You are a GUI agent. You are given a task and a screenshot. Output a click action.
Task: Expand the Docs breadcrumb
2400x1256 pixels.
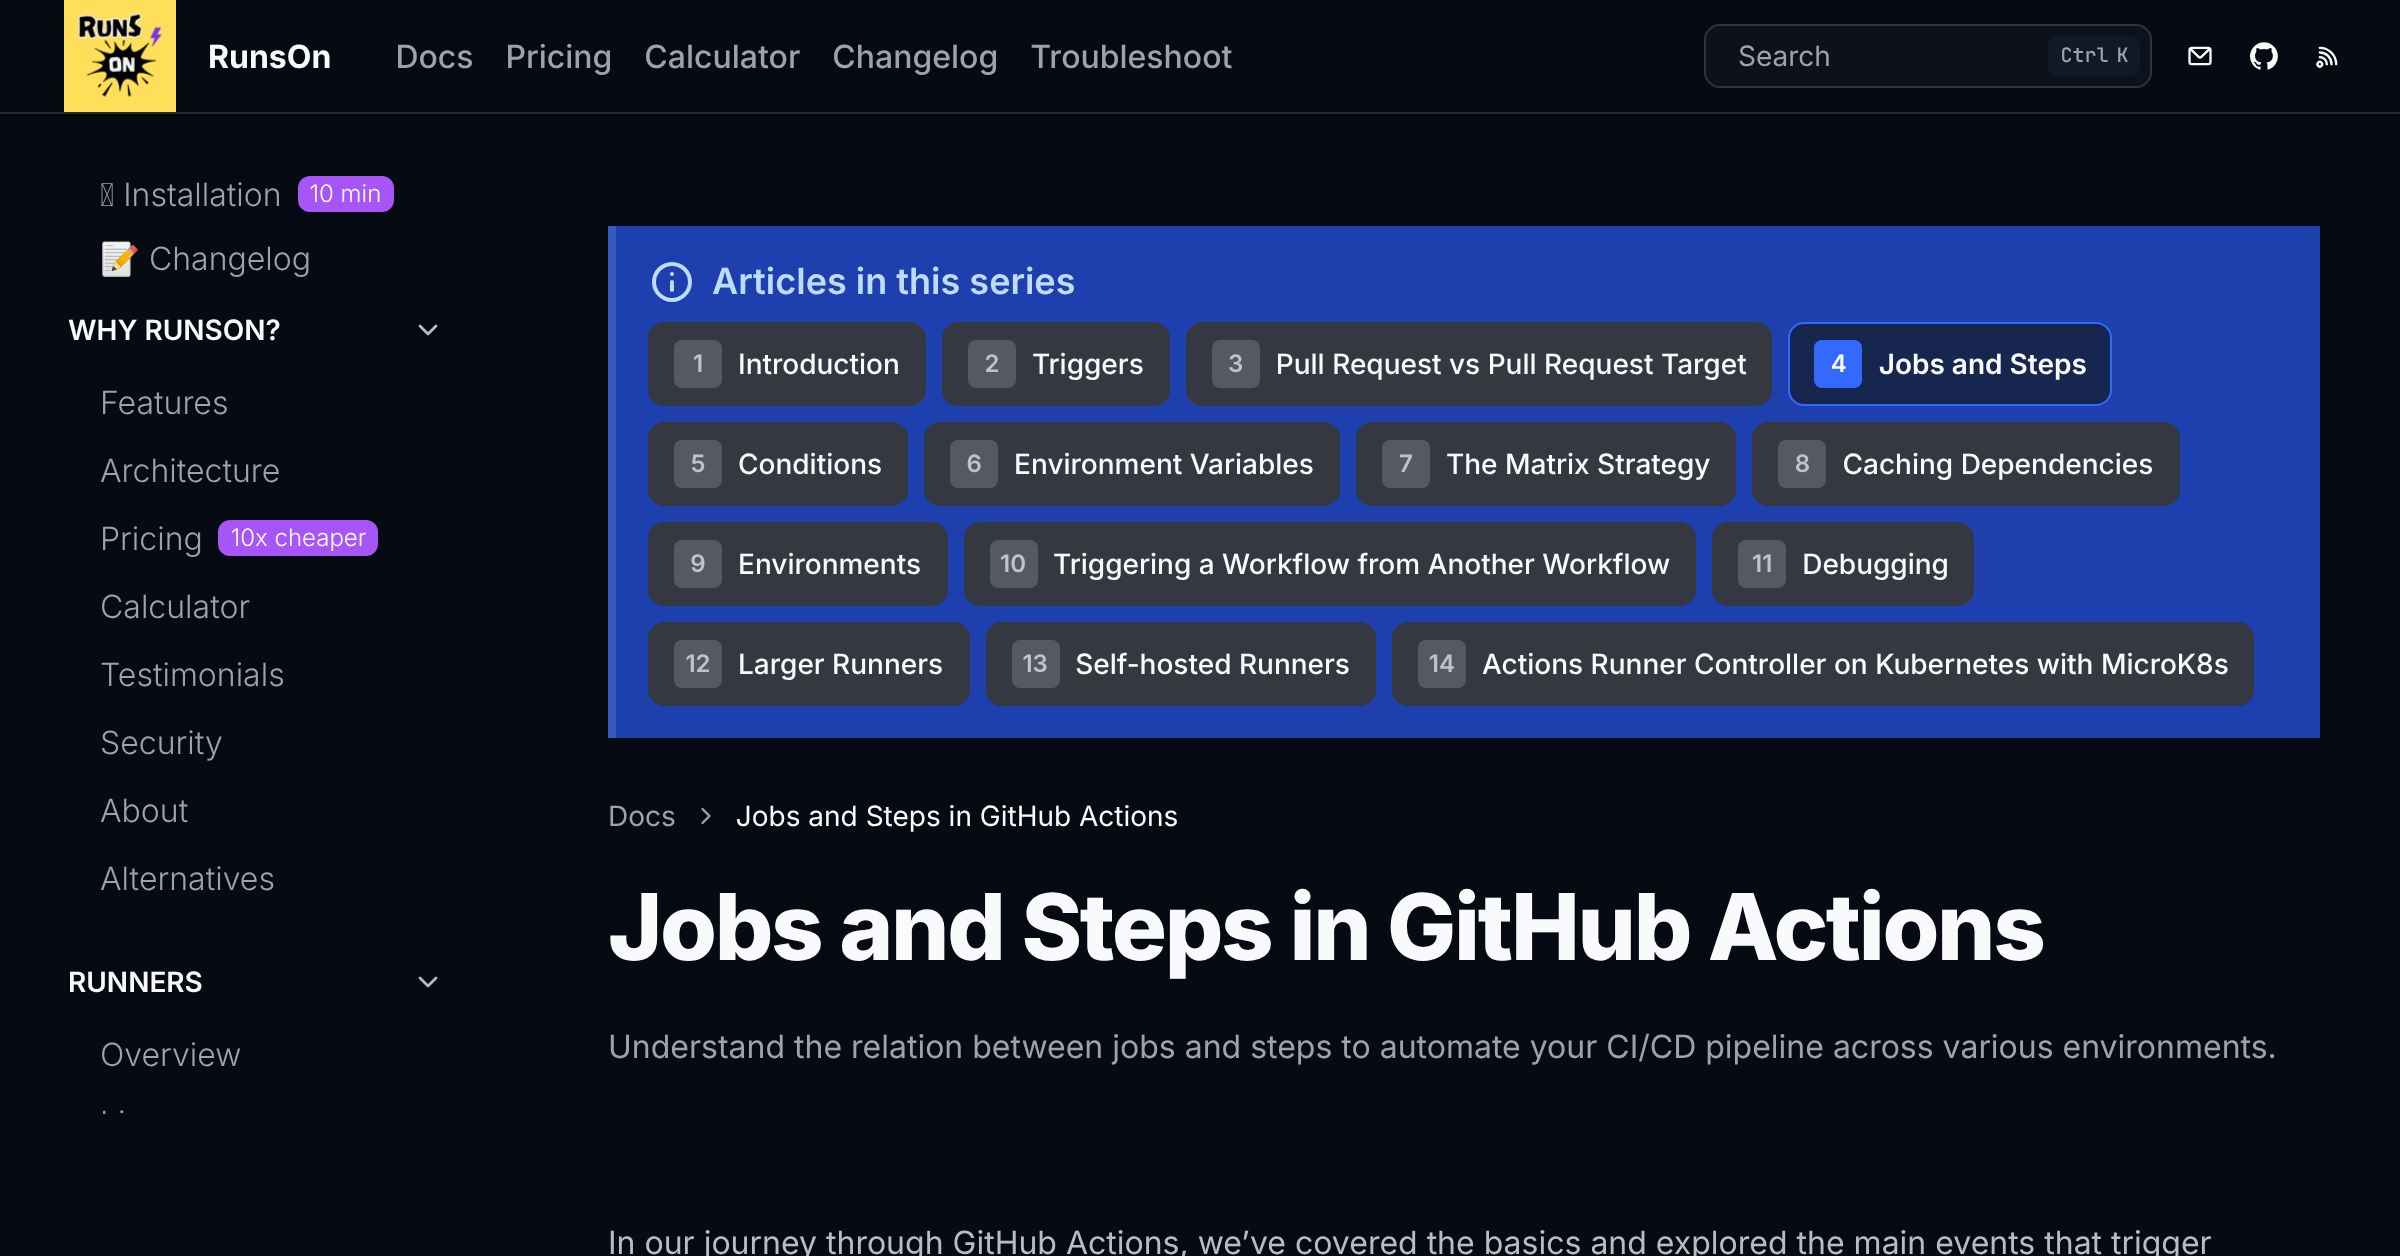641,816
